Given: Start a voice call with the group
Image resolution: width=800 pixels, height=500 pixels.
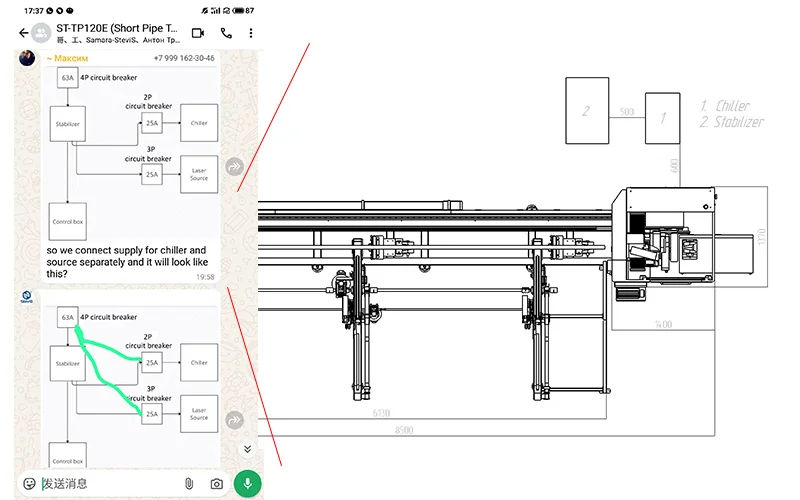Looking at the screenshot, I should coord(226,33).
